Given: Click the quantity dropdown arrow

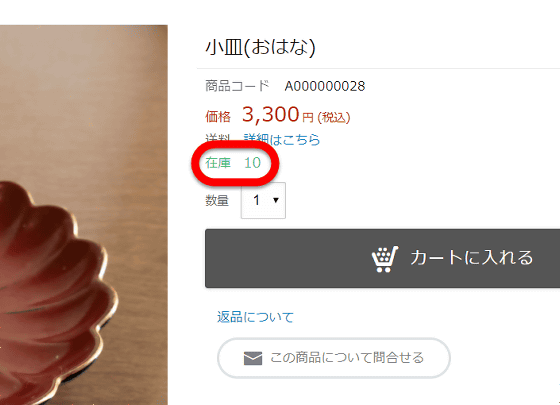Looking at the screenshot, I should 276,200.
